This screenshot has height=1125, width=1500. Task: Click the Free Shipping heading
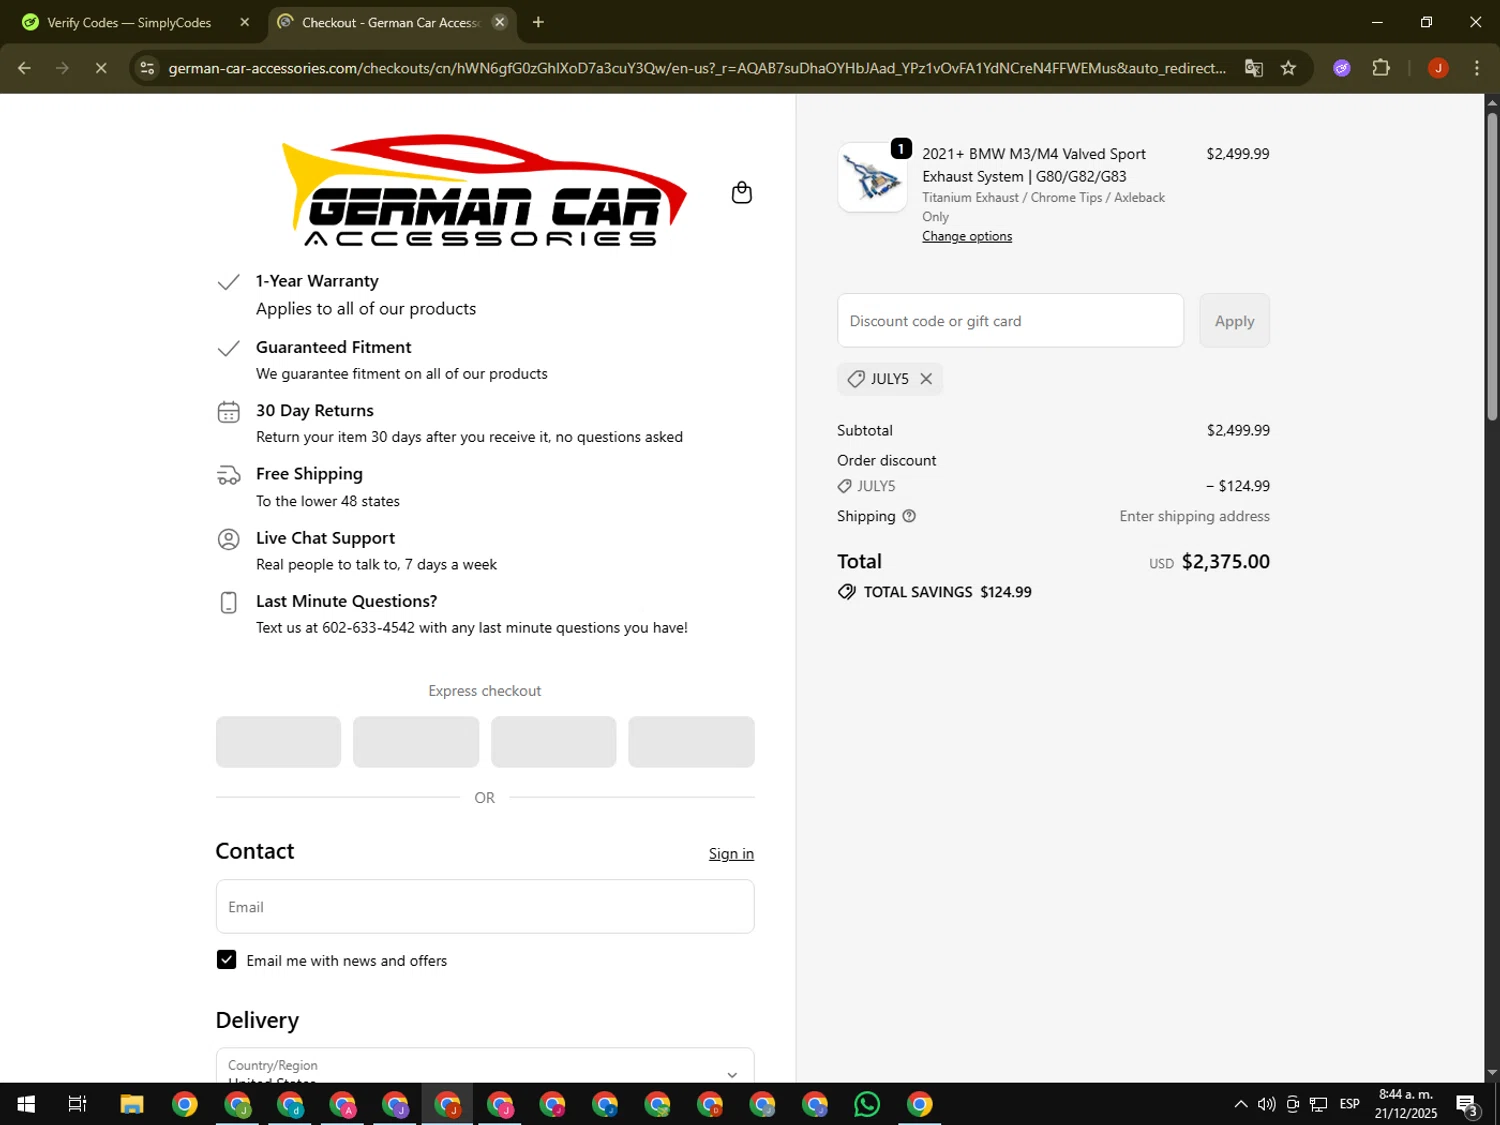pyautogui.click(x=309, y=474)
